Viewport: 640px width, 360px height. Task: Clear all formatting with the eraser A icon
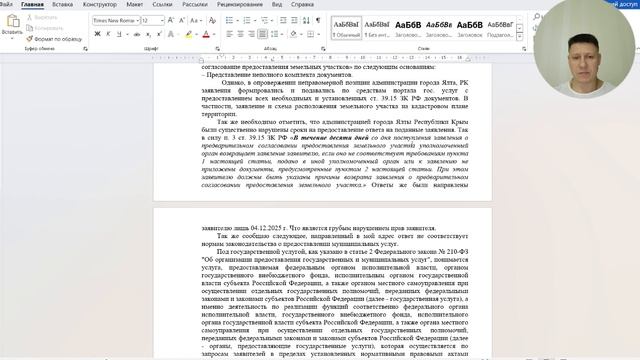pos(212,20)
